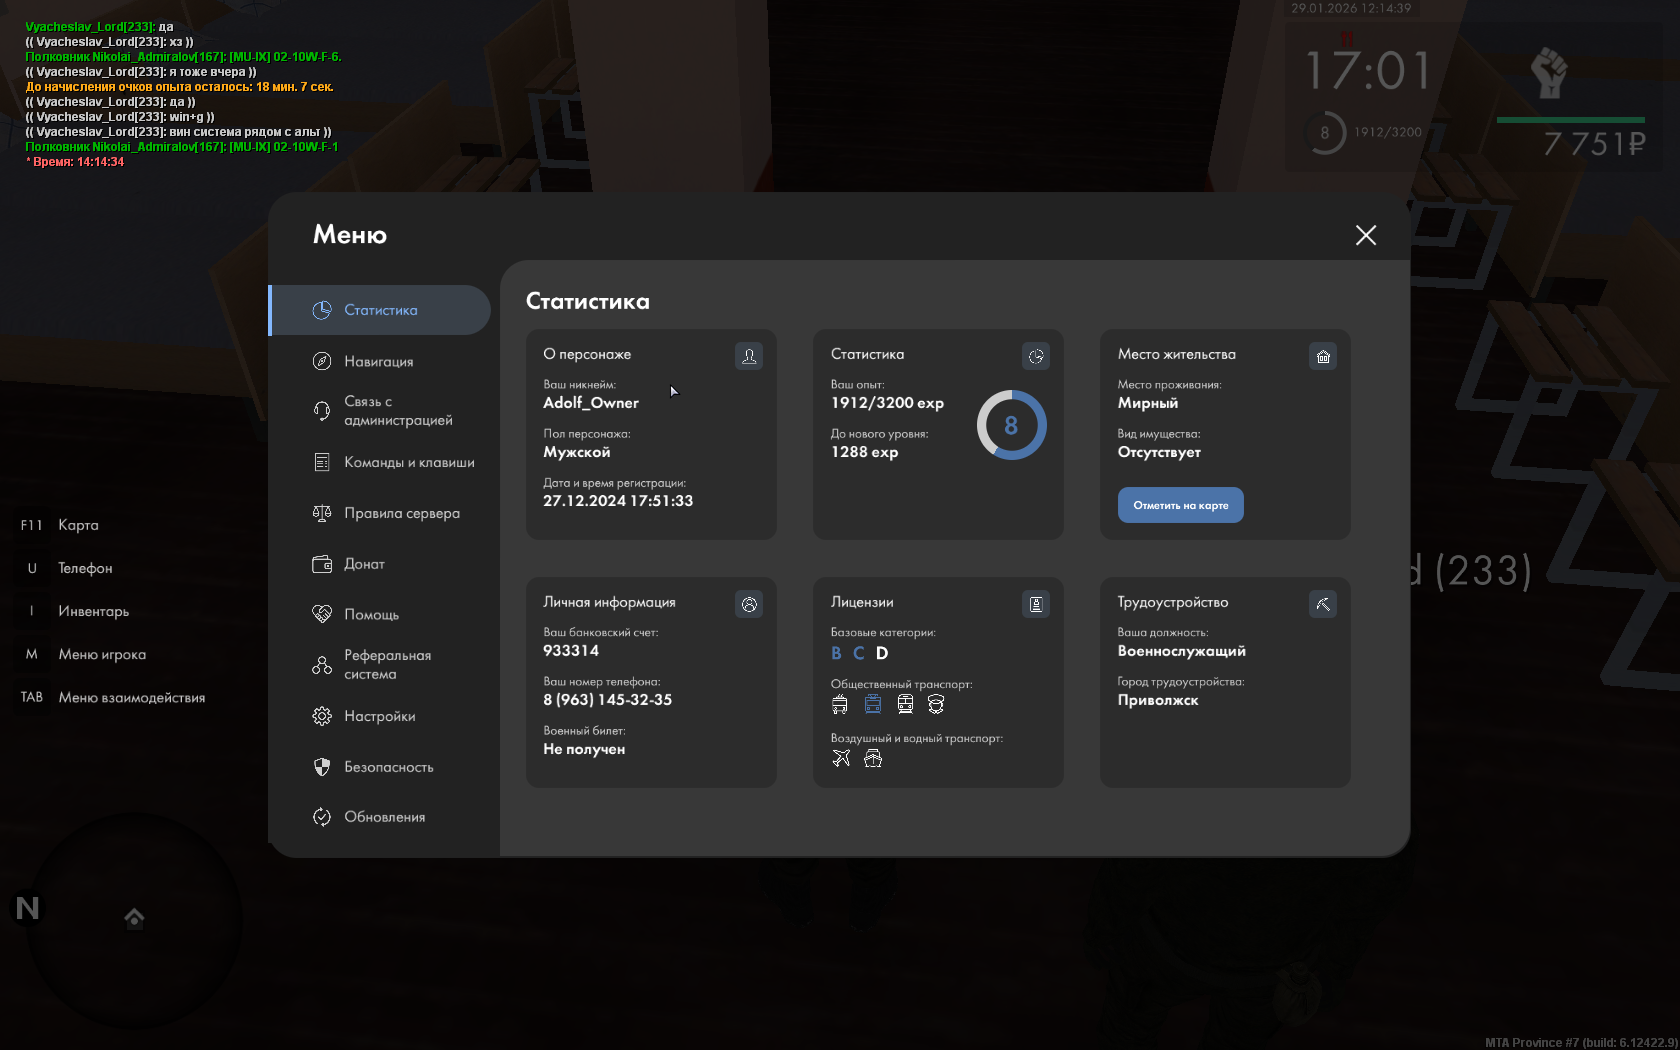Click the profile icon in О персонаже card

(748, 356)
